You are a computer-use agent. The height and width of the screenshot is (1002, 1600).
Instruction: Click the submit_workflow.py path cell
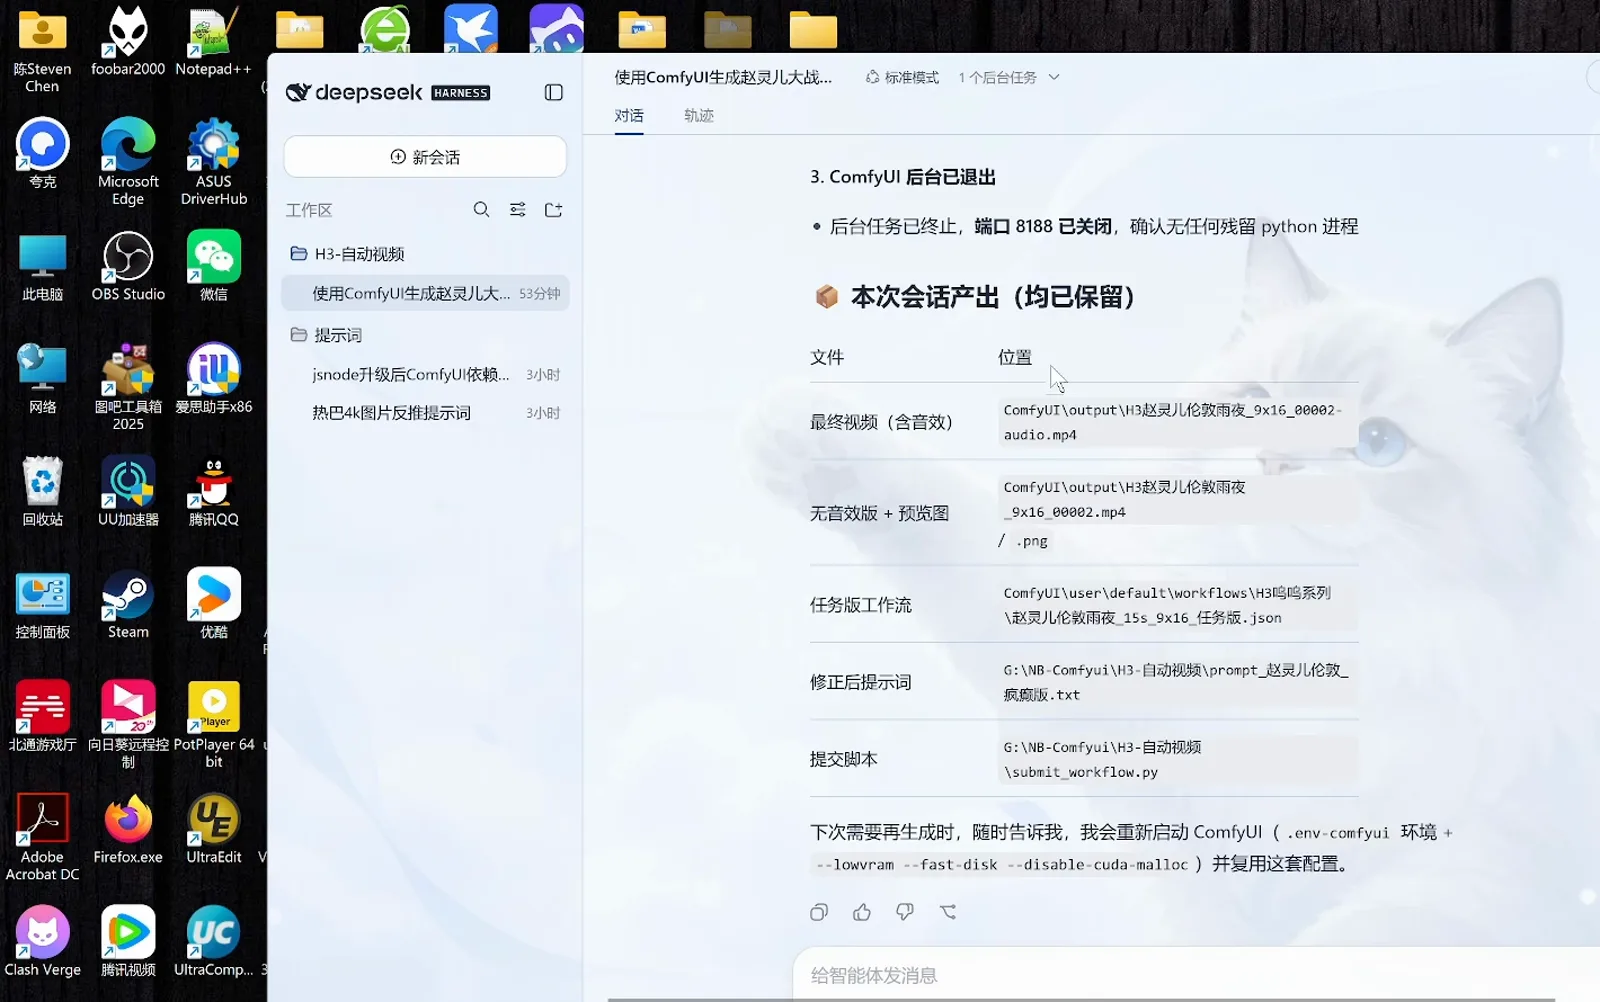point(1177,759)
